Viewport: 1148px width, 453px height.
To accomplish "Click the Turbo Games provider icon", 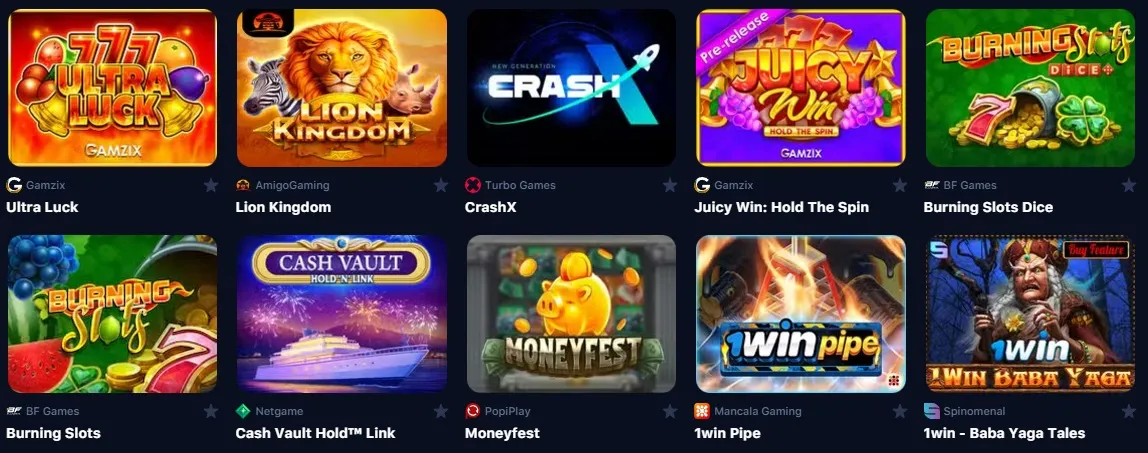I will coord(473,185).
